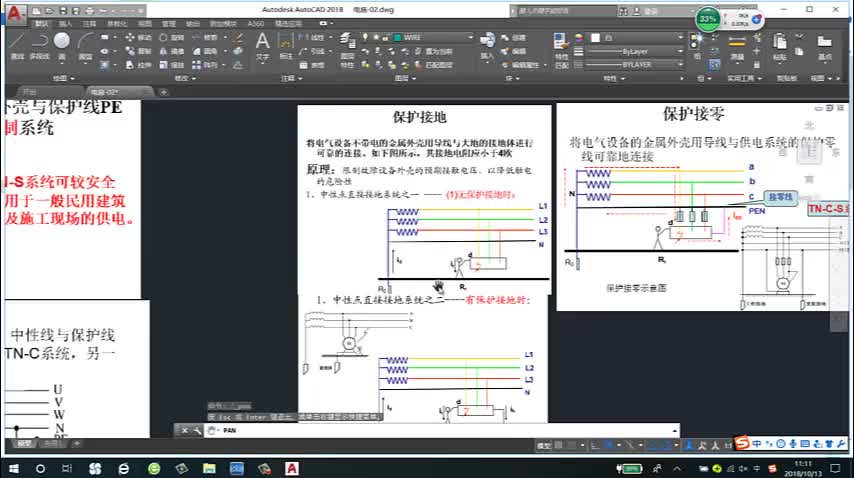
Task: Open File Explorer from taskbar
Action: (x=209, y=468)
